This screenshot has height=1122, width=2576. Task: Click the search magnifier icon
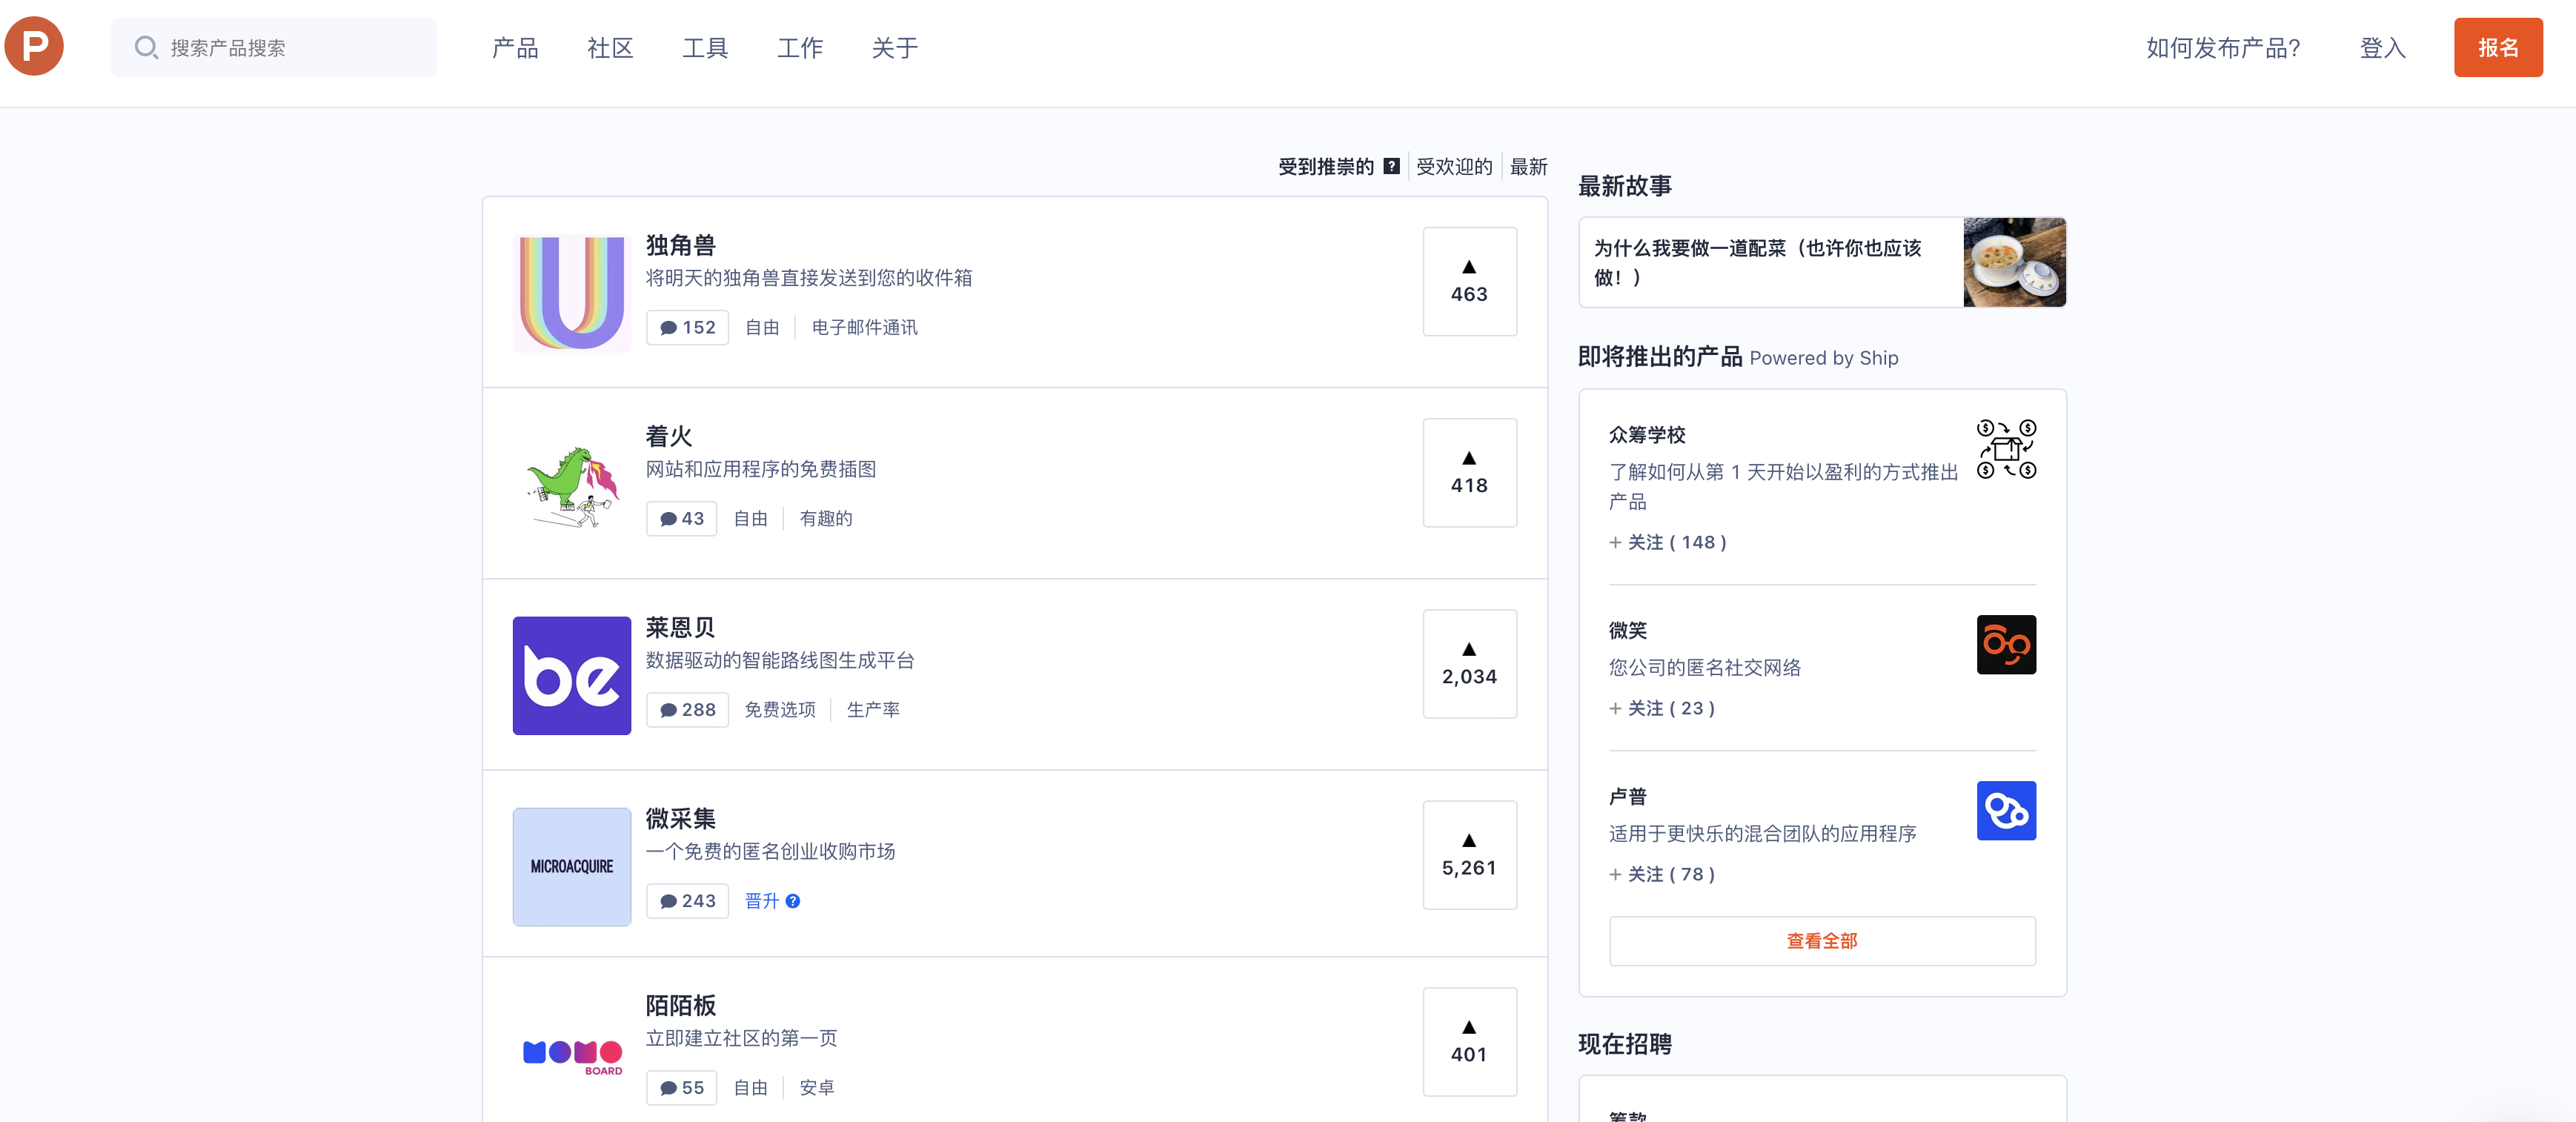point(146,47)
